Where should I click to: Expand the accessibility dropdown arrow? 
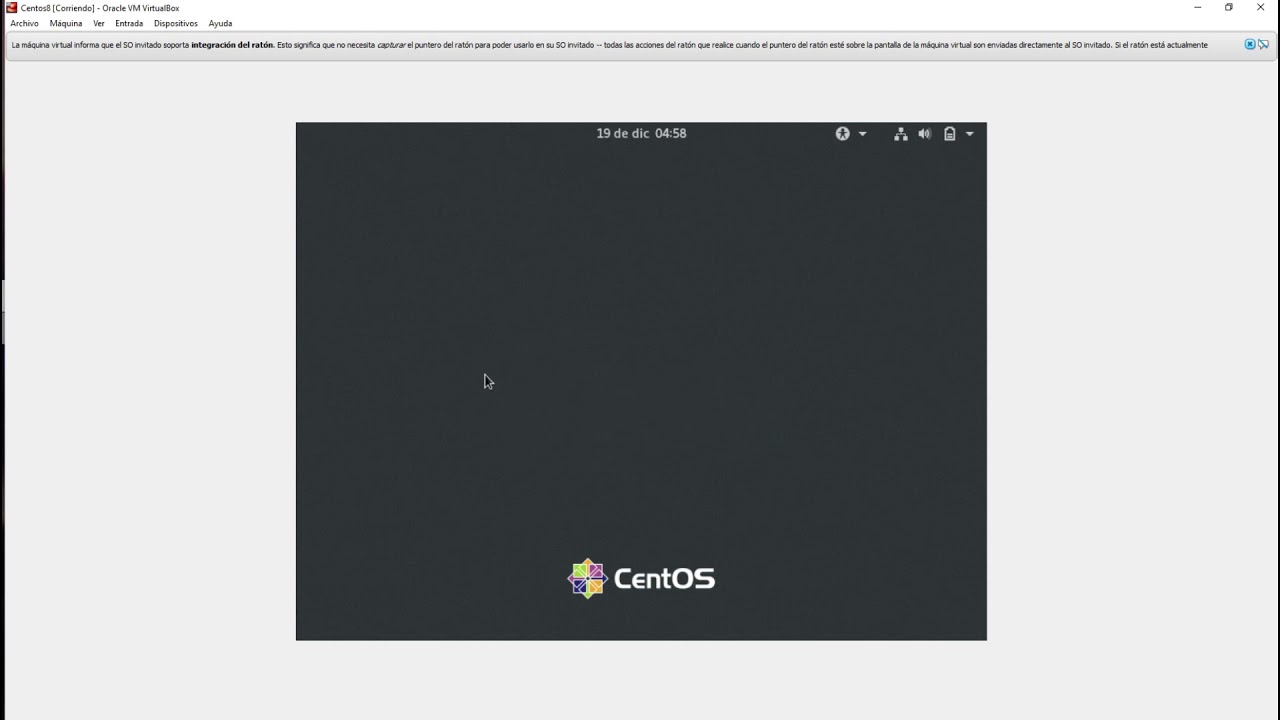point(863,134)
